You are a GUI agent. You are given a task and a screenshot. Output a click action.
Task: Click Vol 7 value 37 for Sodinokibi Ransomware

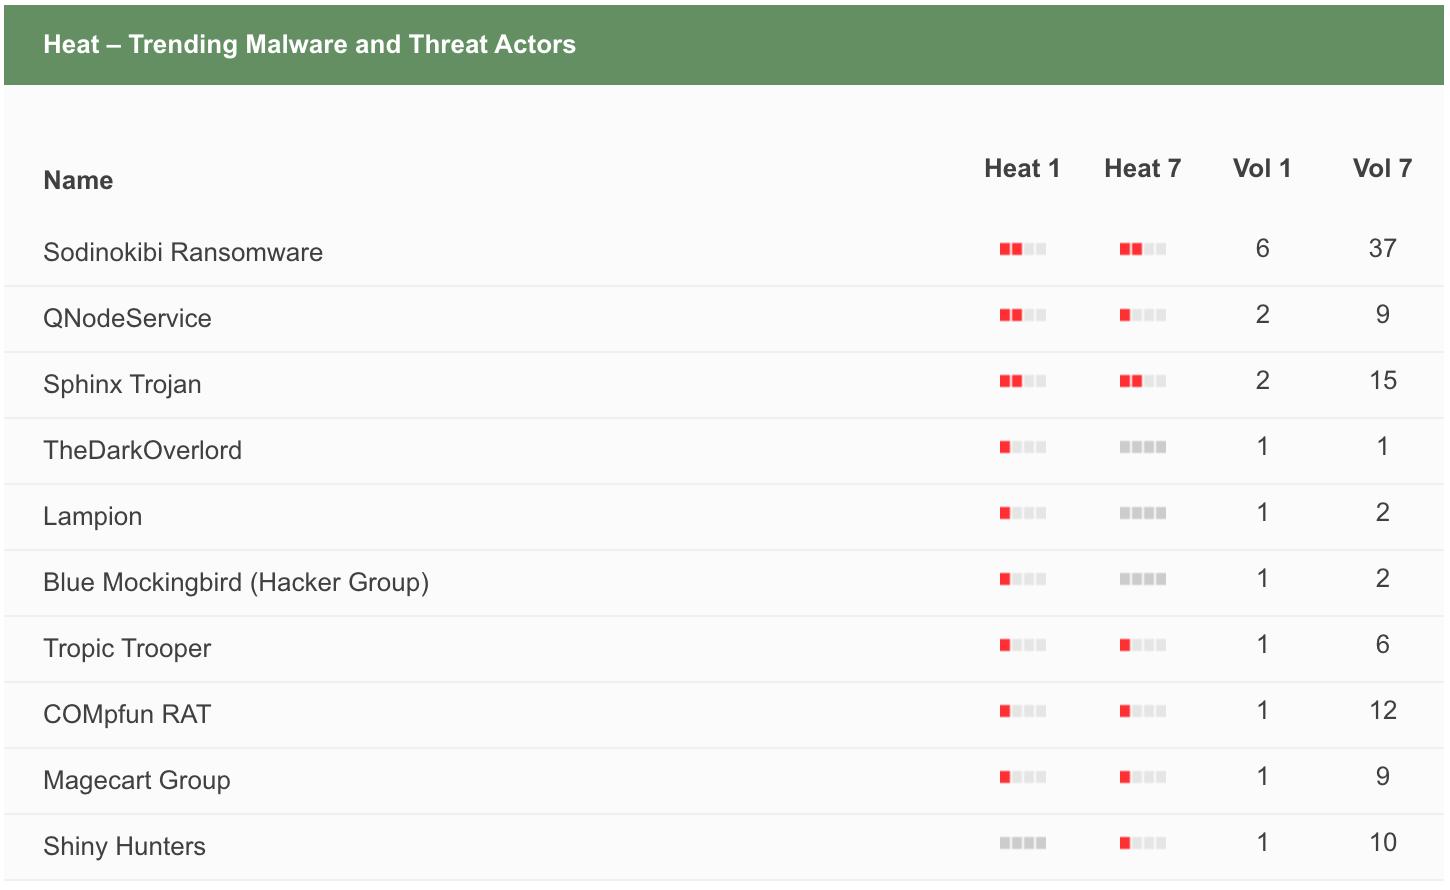click(1382, 248)
